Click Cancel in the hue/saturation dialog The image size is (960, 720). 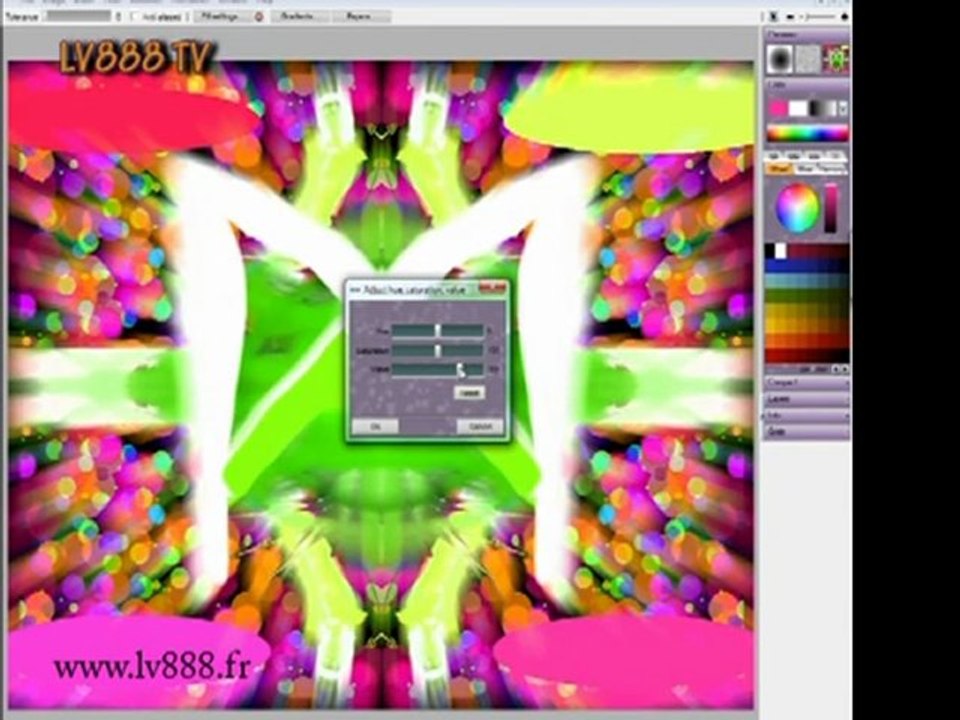click(480, 426)
